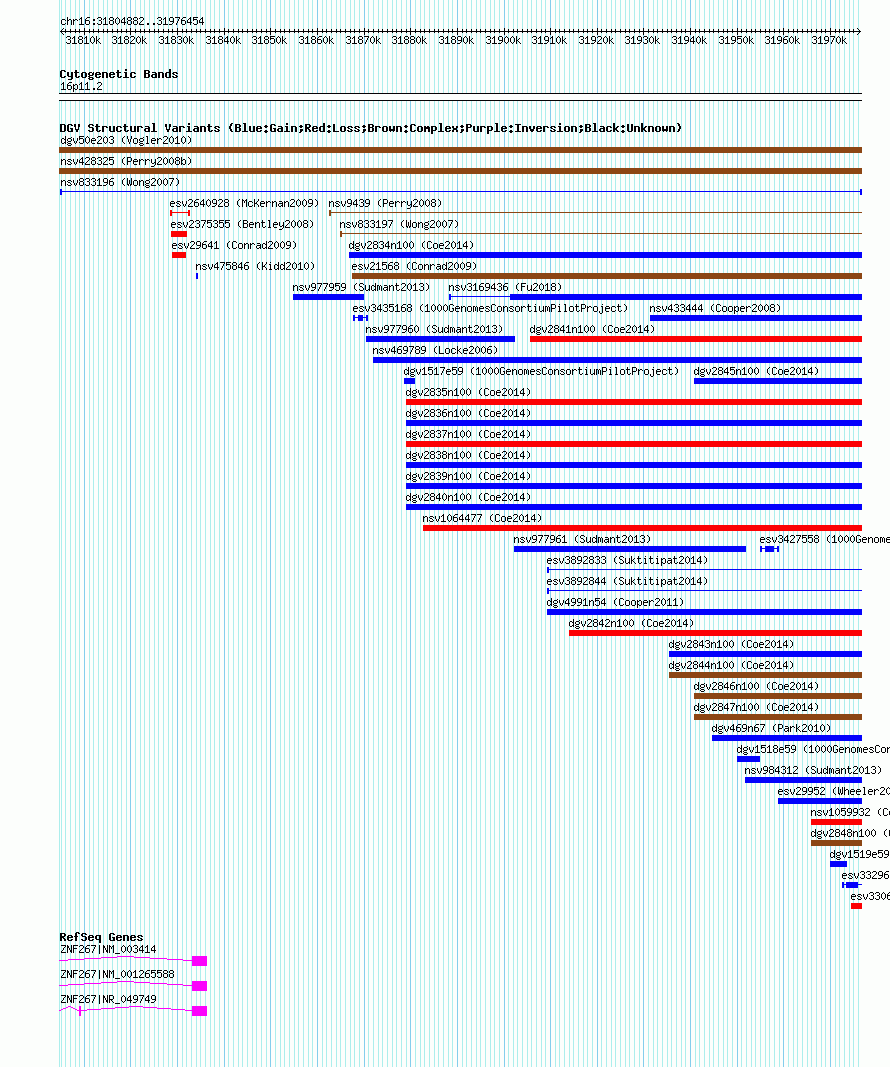Open dgv2845n100 (Coe2014) label
Image resolution: width=890 pixels, height=1067 pixels.
pos(756,372)
